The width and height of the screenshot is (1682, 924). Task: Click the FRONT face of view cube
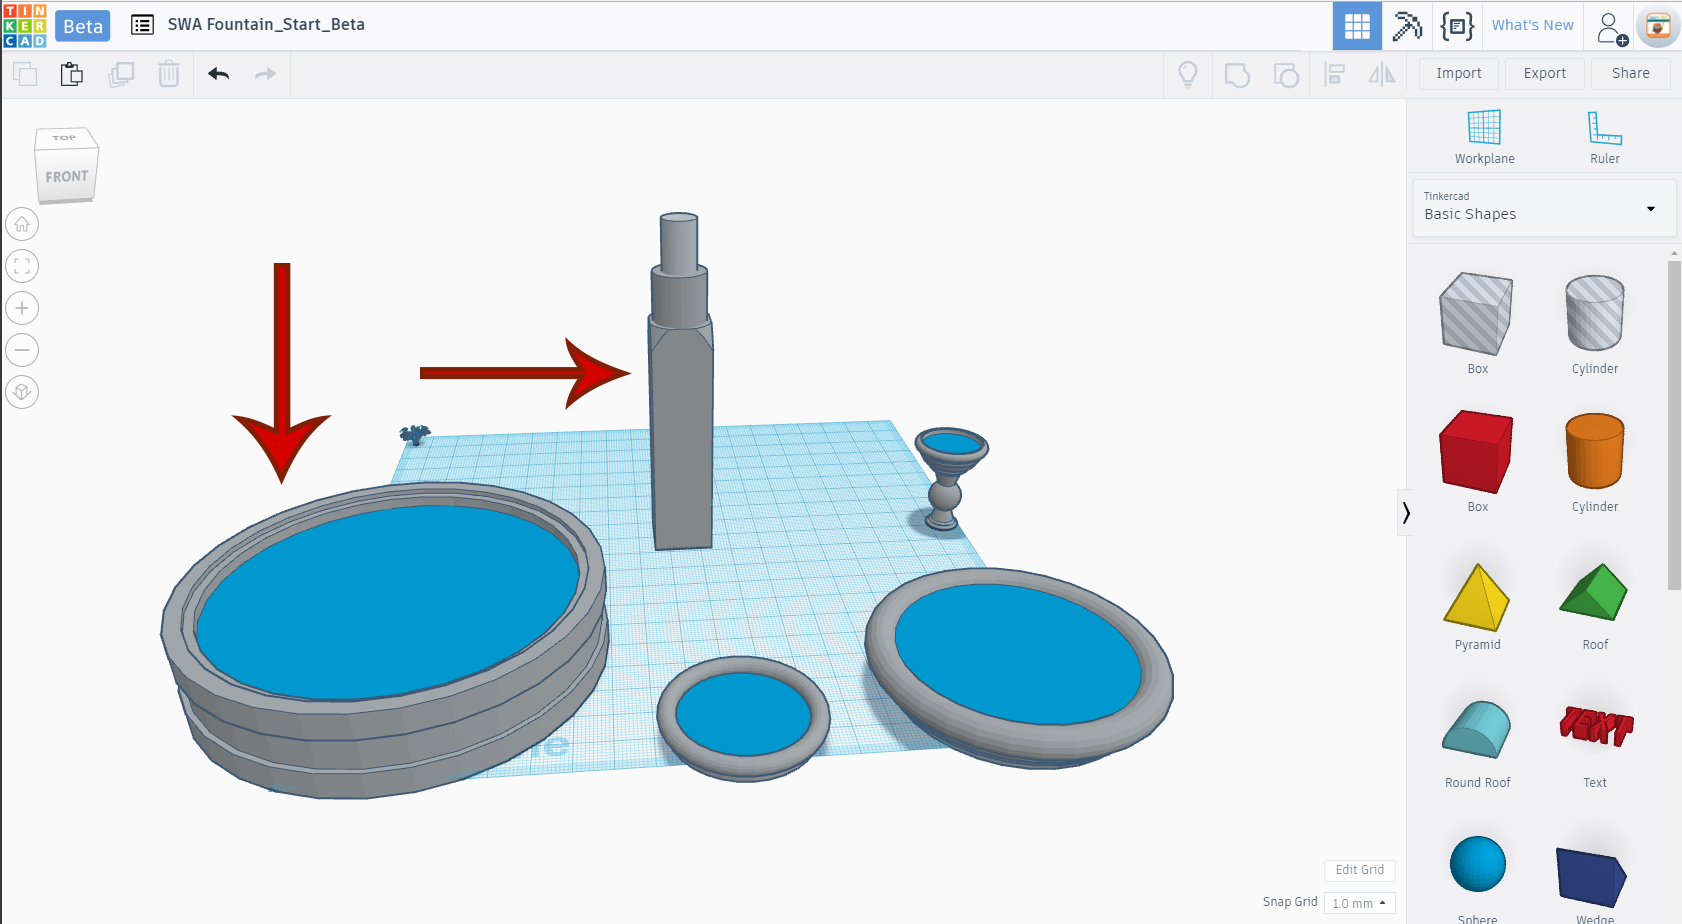click(66, 176)
